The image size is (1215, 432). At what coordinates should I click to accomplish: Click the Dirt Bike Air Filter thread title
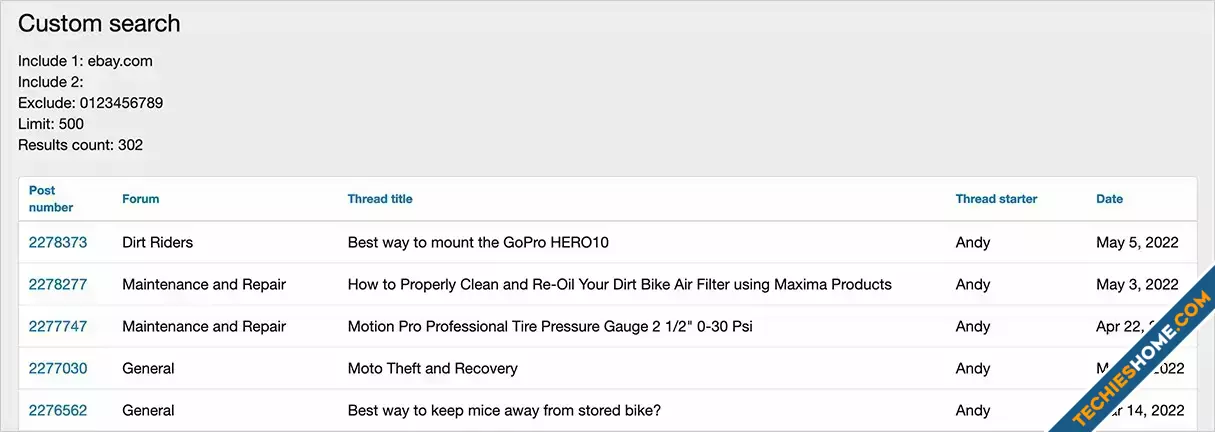[x=619, y=284]
